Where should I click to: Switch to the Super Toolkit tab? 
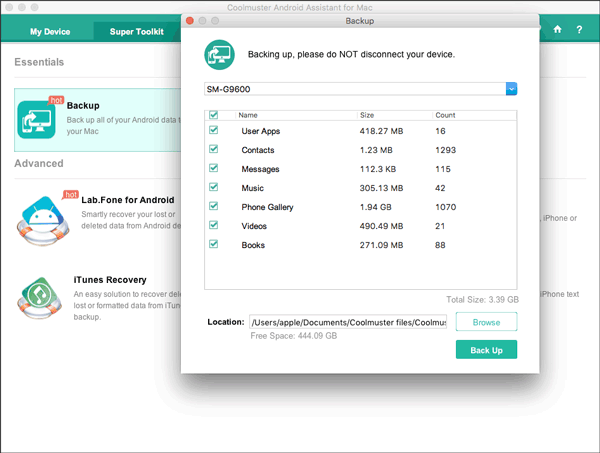click(137, 32)
